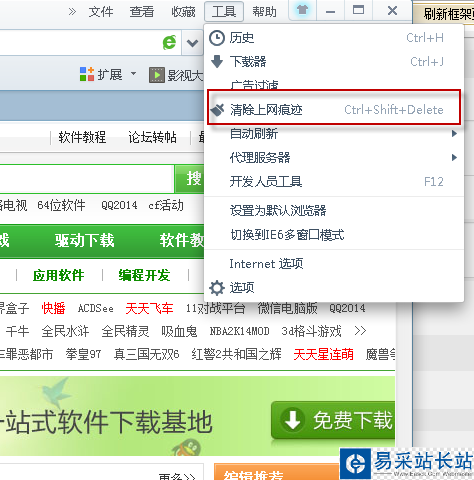Click the 扩展 extensions icon

(87, 74)
